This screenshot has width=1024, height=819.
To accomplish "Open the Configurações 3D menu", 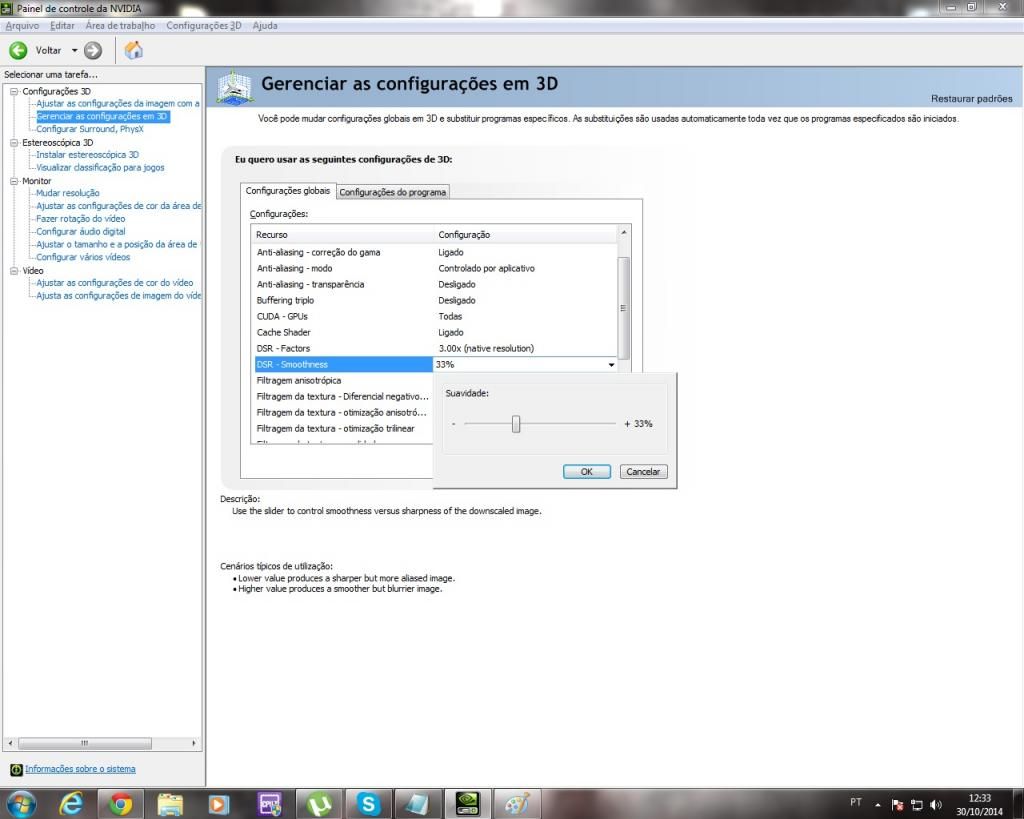I will 203,25.
